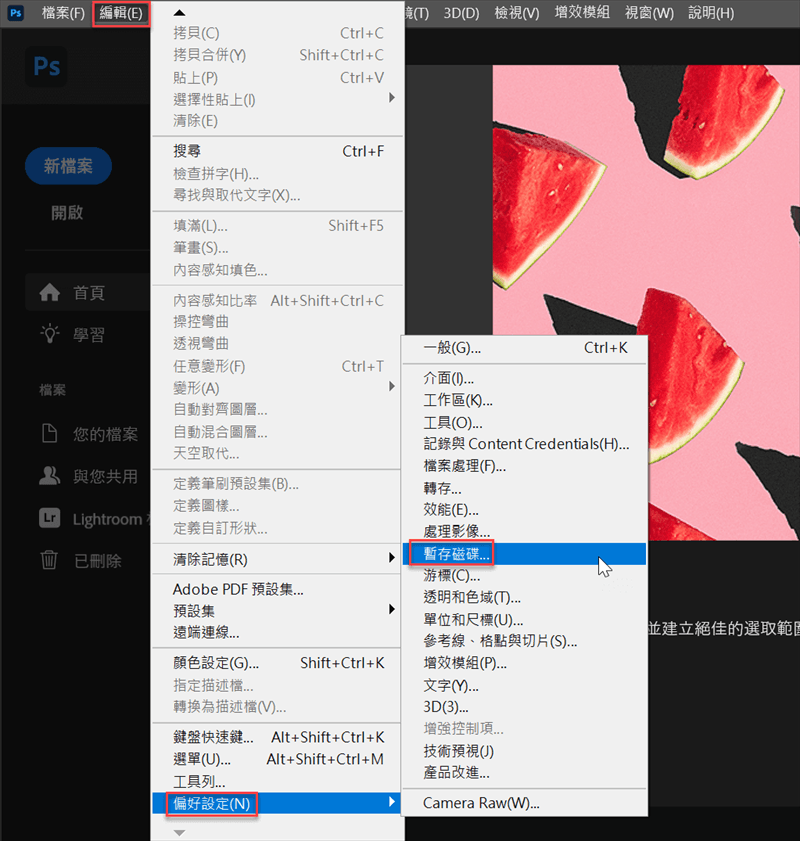Image resolution: width=800 pixels, height=841 pixels.
Task: Open the 編輯(E) menu
Action: pyautogui.click(x=121, y=13)
